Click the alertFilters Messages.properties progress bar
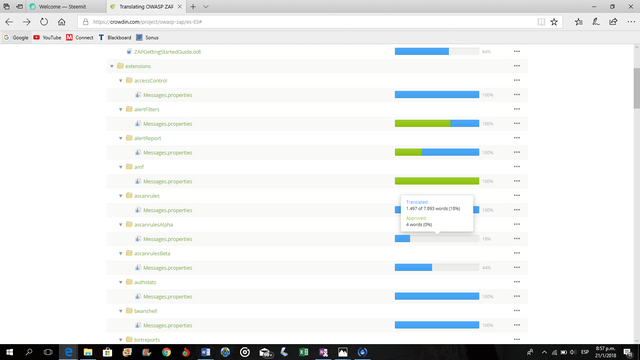Viewport: 640px width, 360px height. click(437, 123)
